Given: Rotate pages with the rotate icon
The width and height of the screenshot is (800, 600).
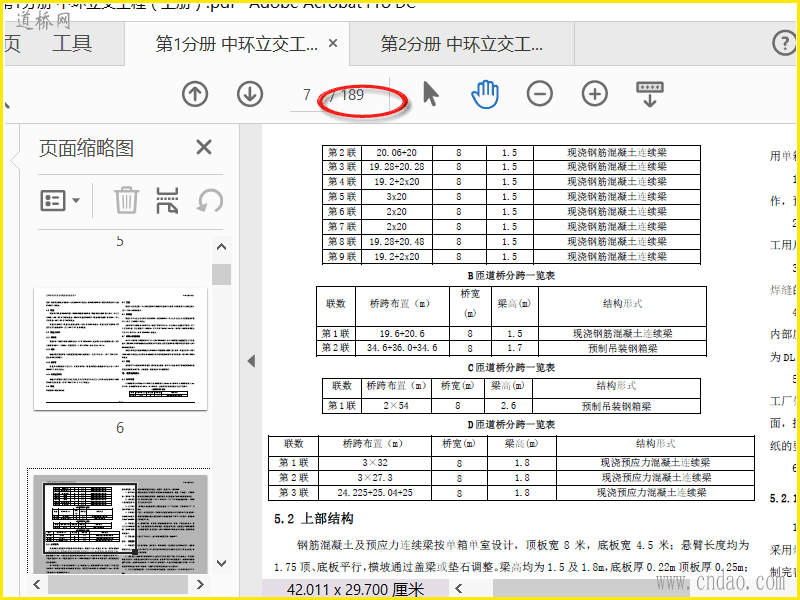Looking at the screenshot, I should click(210, 201).
